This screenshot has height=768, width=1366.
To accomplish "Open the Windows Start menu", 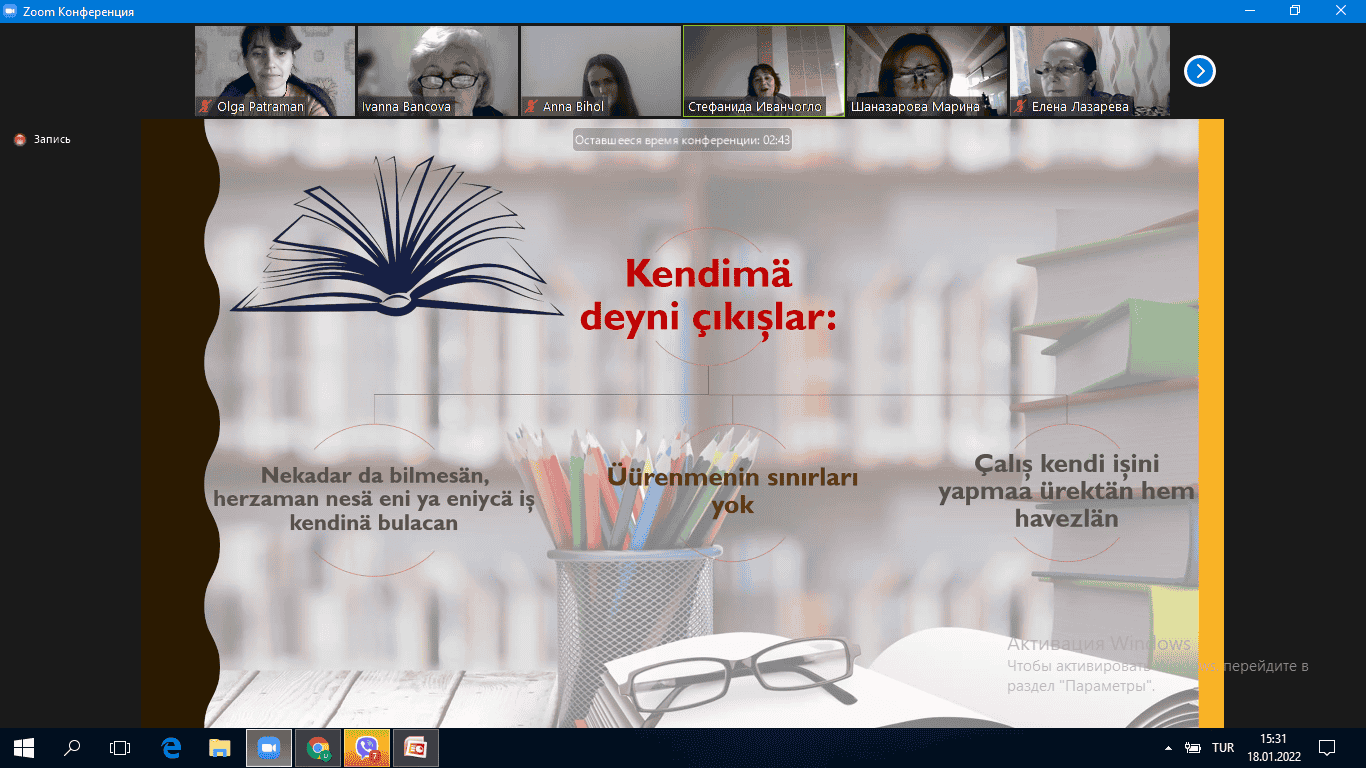I will (24, 747).
